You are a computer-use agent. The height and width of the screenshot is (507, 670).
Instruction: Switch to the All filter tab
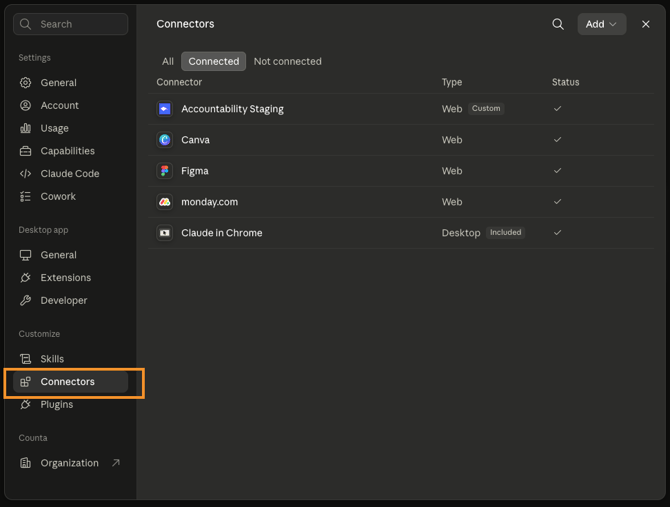pyautogui.click(x=168, y=61)
